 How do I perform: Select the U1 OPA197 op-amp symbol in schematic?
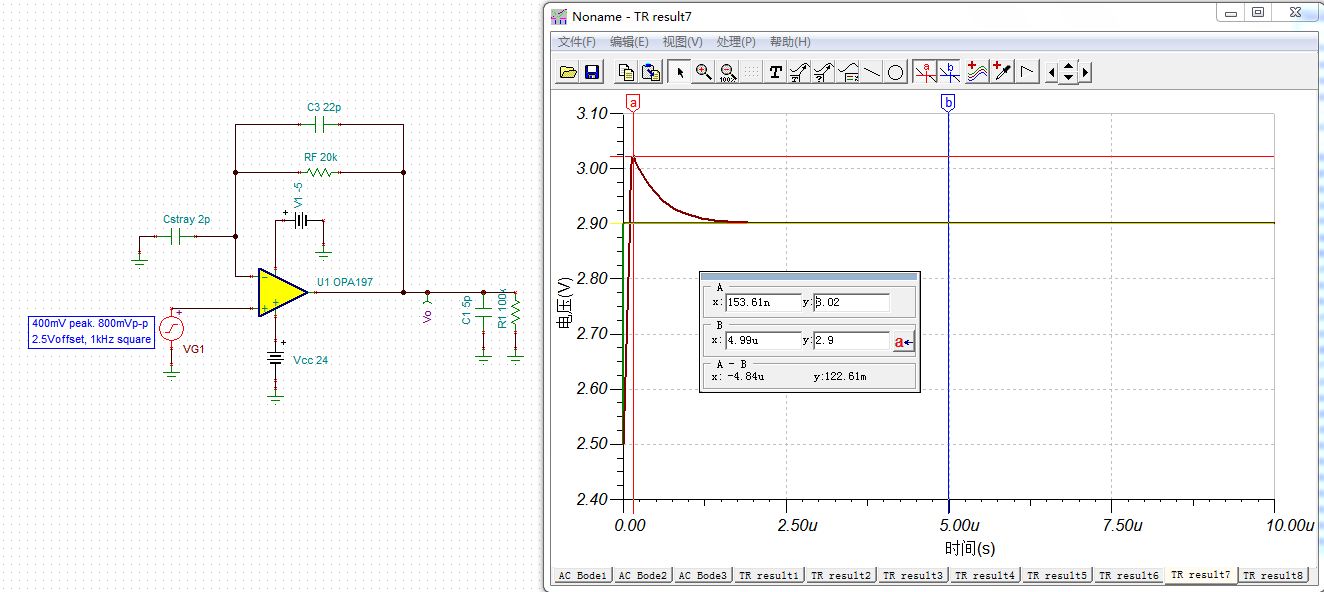[x=281, y=292]
